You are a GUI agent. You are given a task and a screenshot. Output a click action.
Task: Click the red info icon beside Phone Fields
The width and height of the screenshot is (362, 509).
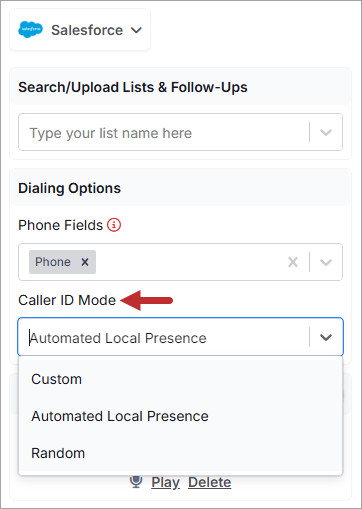pyautogui.click(x=114, y=225)
